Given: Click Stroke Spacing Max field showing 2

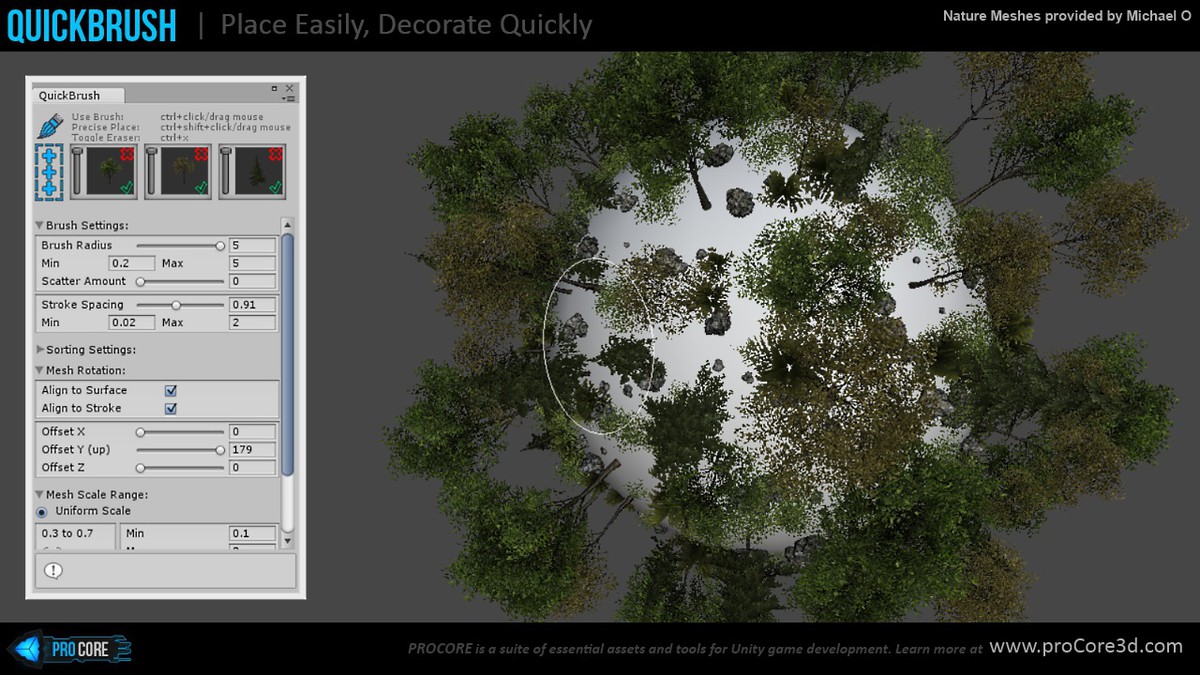Looking at the screenshot, I should 252,323.
